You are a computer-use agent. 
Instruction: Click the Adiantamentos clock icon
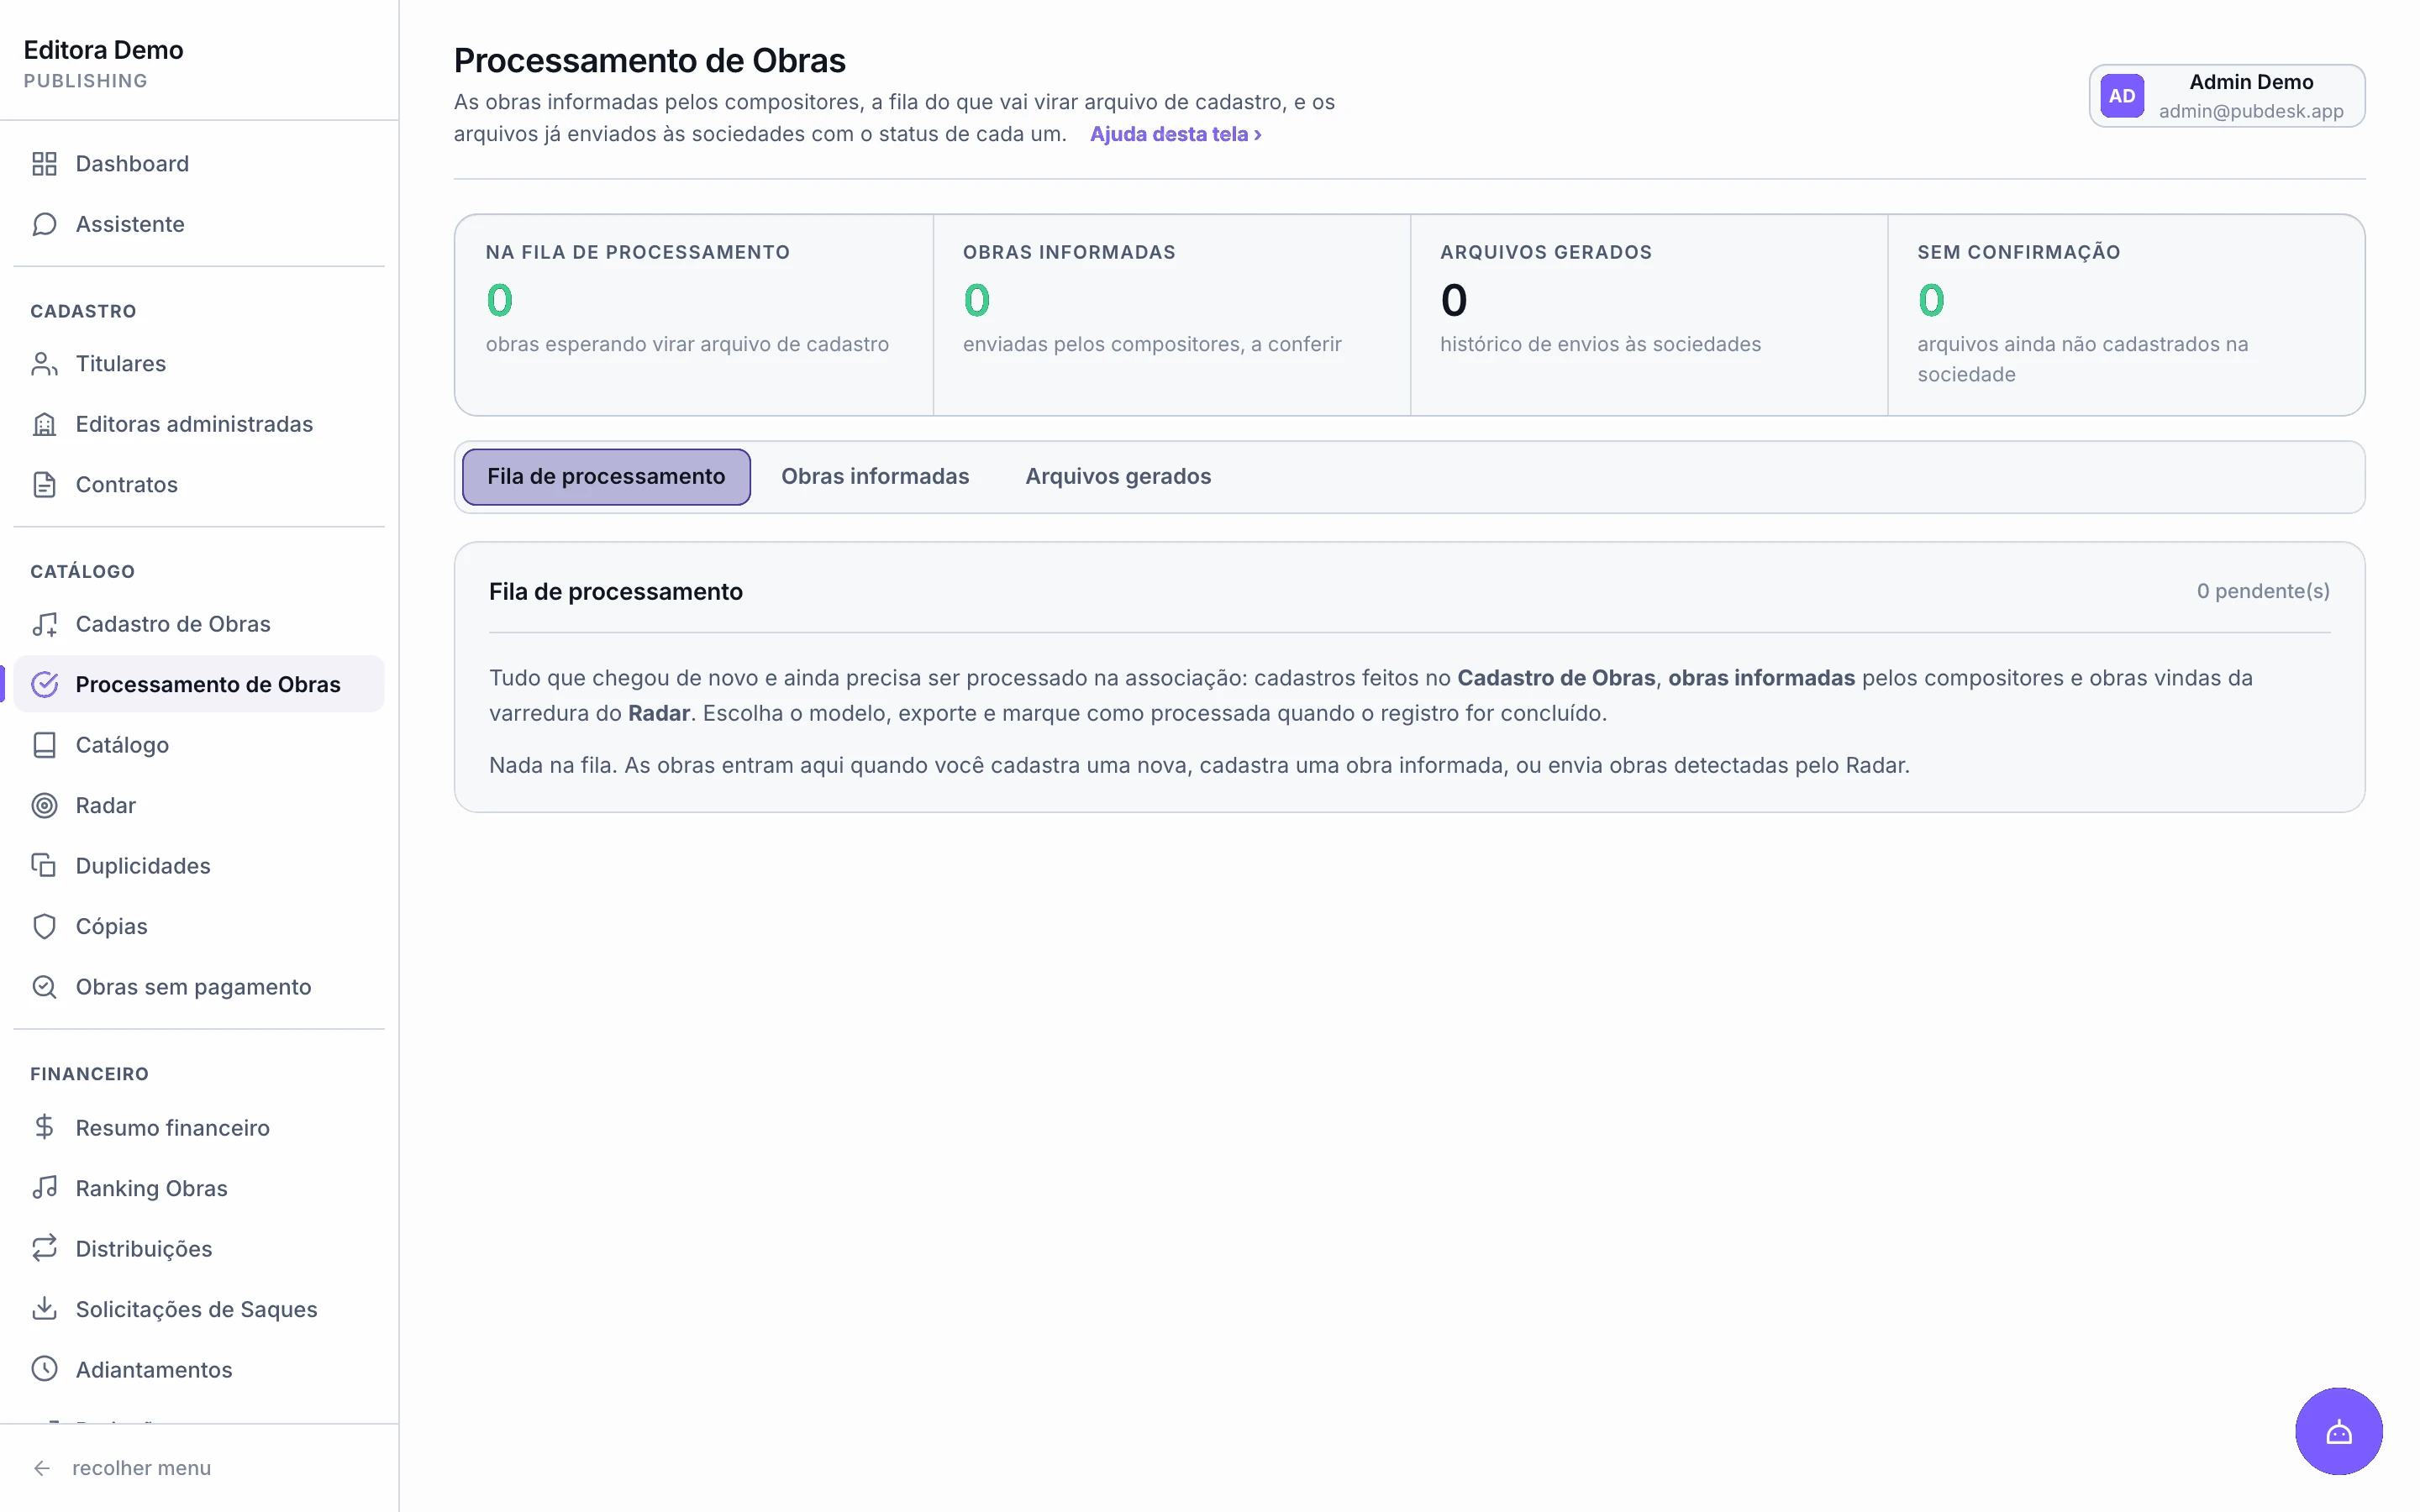(44, 1370)
